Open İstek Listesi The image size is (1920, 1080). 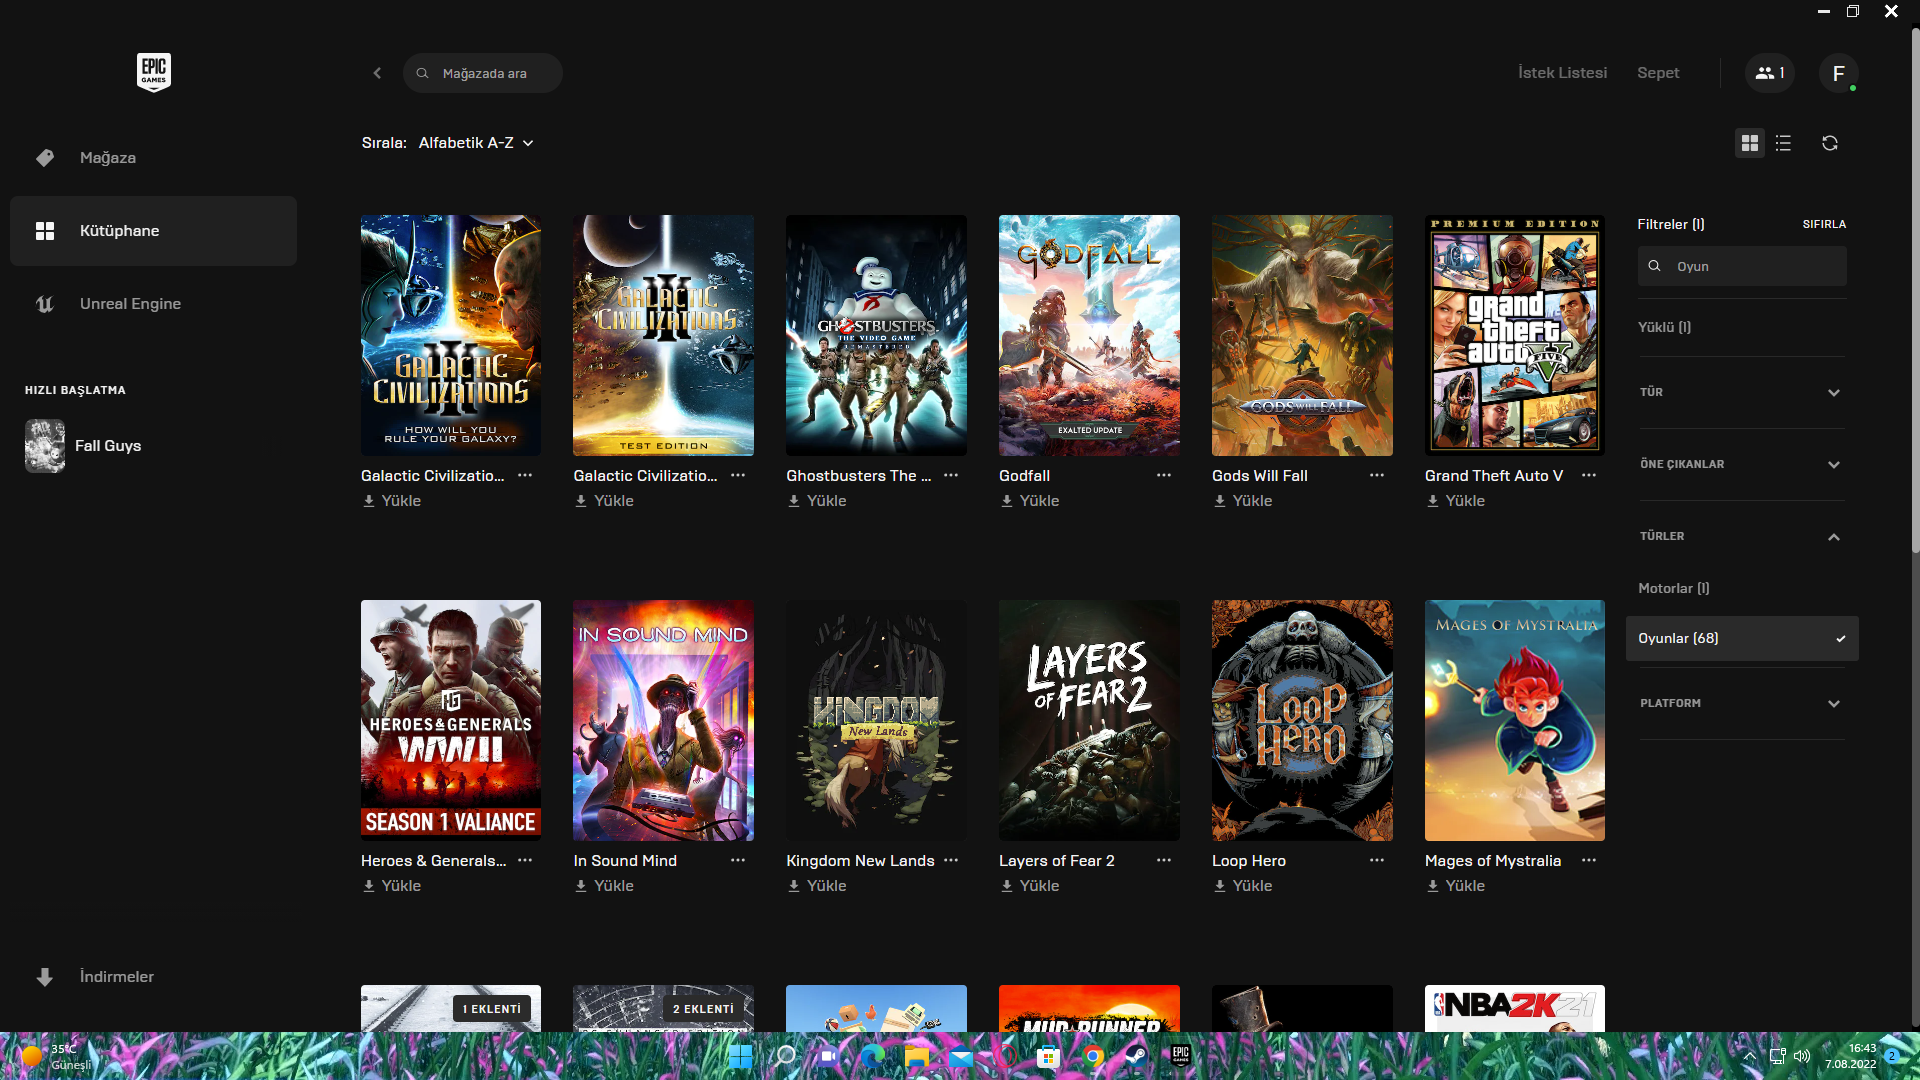(1562, 73)
